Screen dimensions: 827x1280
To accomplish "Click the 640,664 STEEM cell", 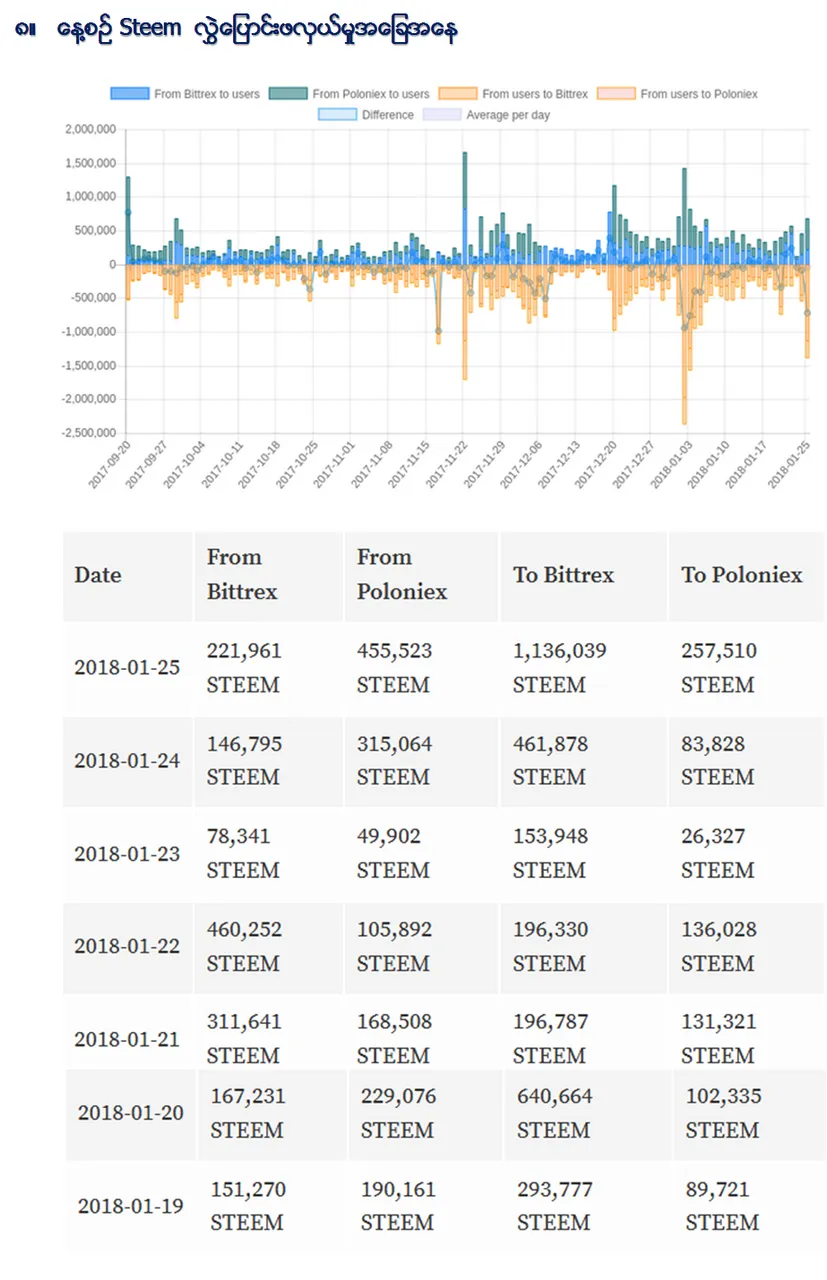I will click(x=587, y=1114).
